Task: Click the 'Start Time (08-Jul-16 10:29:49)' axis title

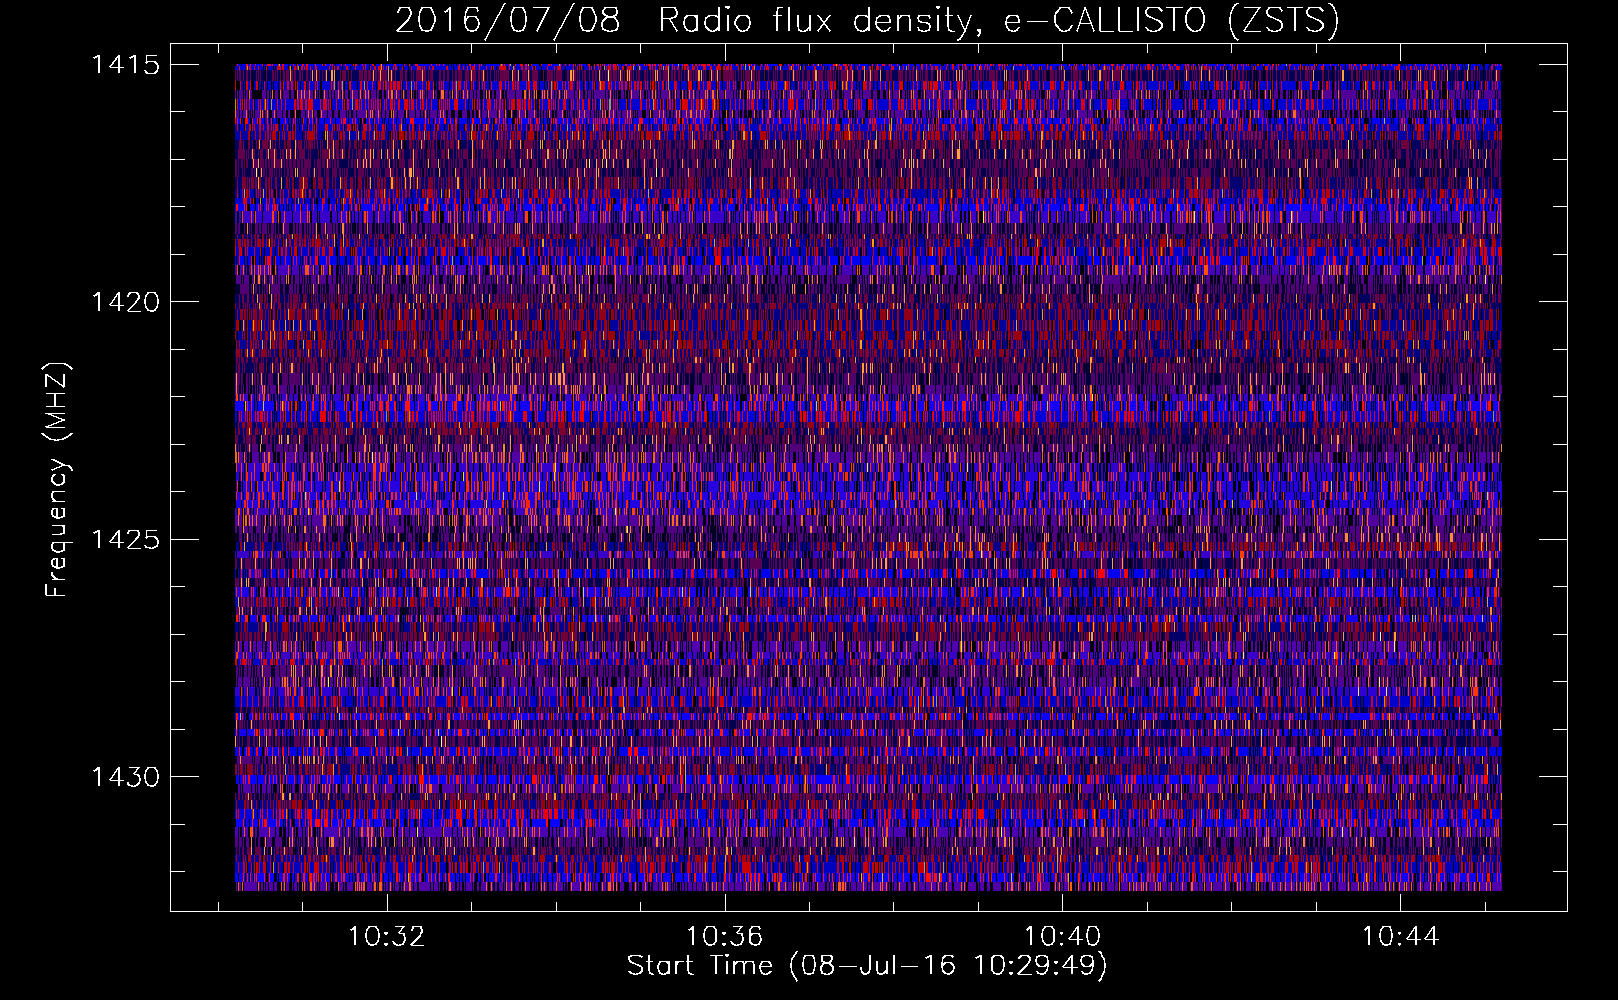Action: (x=867, y=967)
